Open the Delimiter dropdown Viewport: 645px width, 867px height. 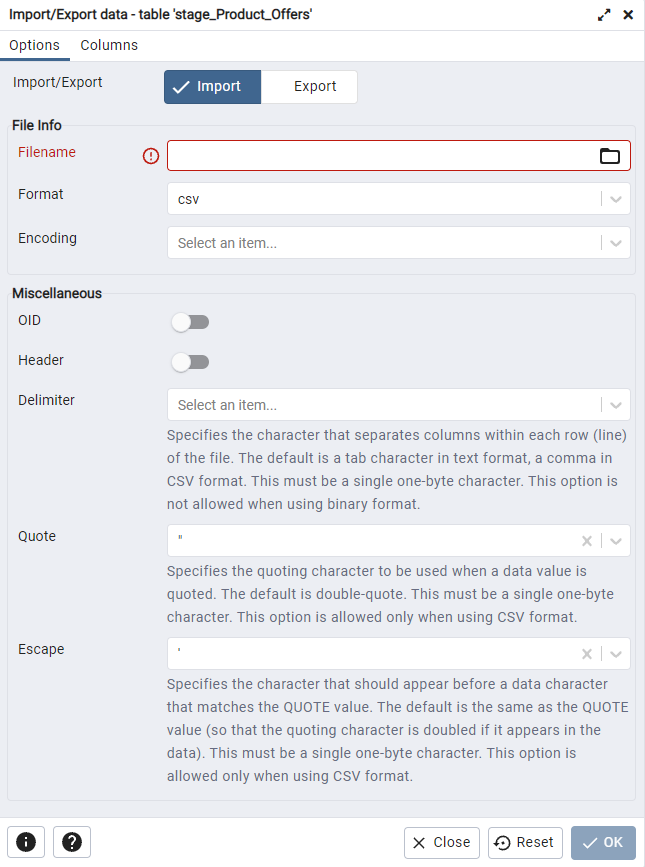(398, 405)
